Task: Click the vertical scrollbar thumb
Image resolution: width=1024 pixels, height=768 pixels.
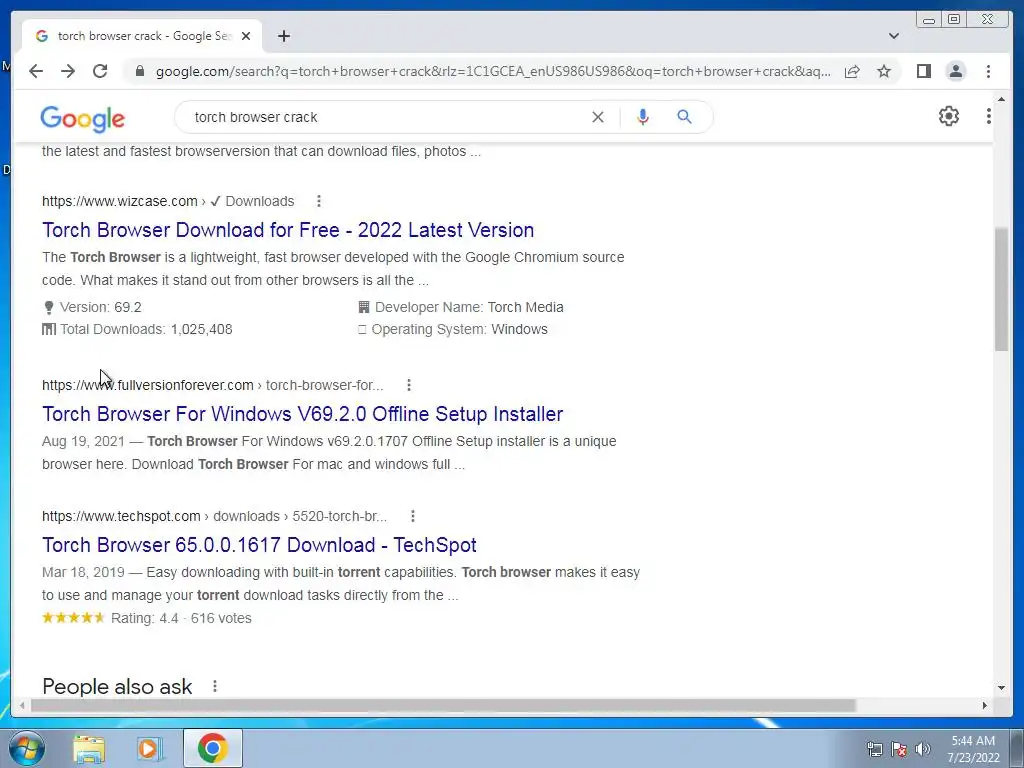Action: pyautogui.click(x=1001, y=289)
